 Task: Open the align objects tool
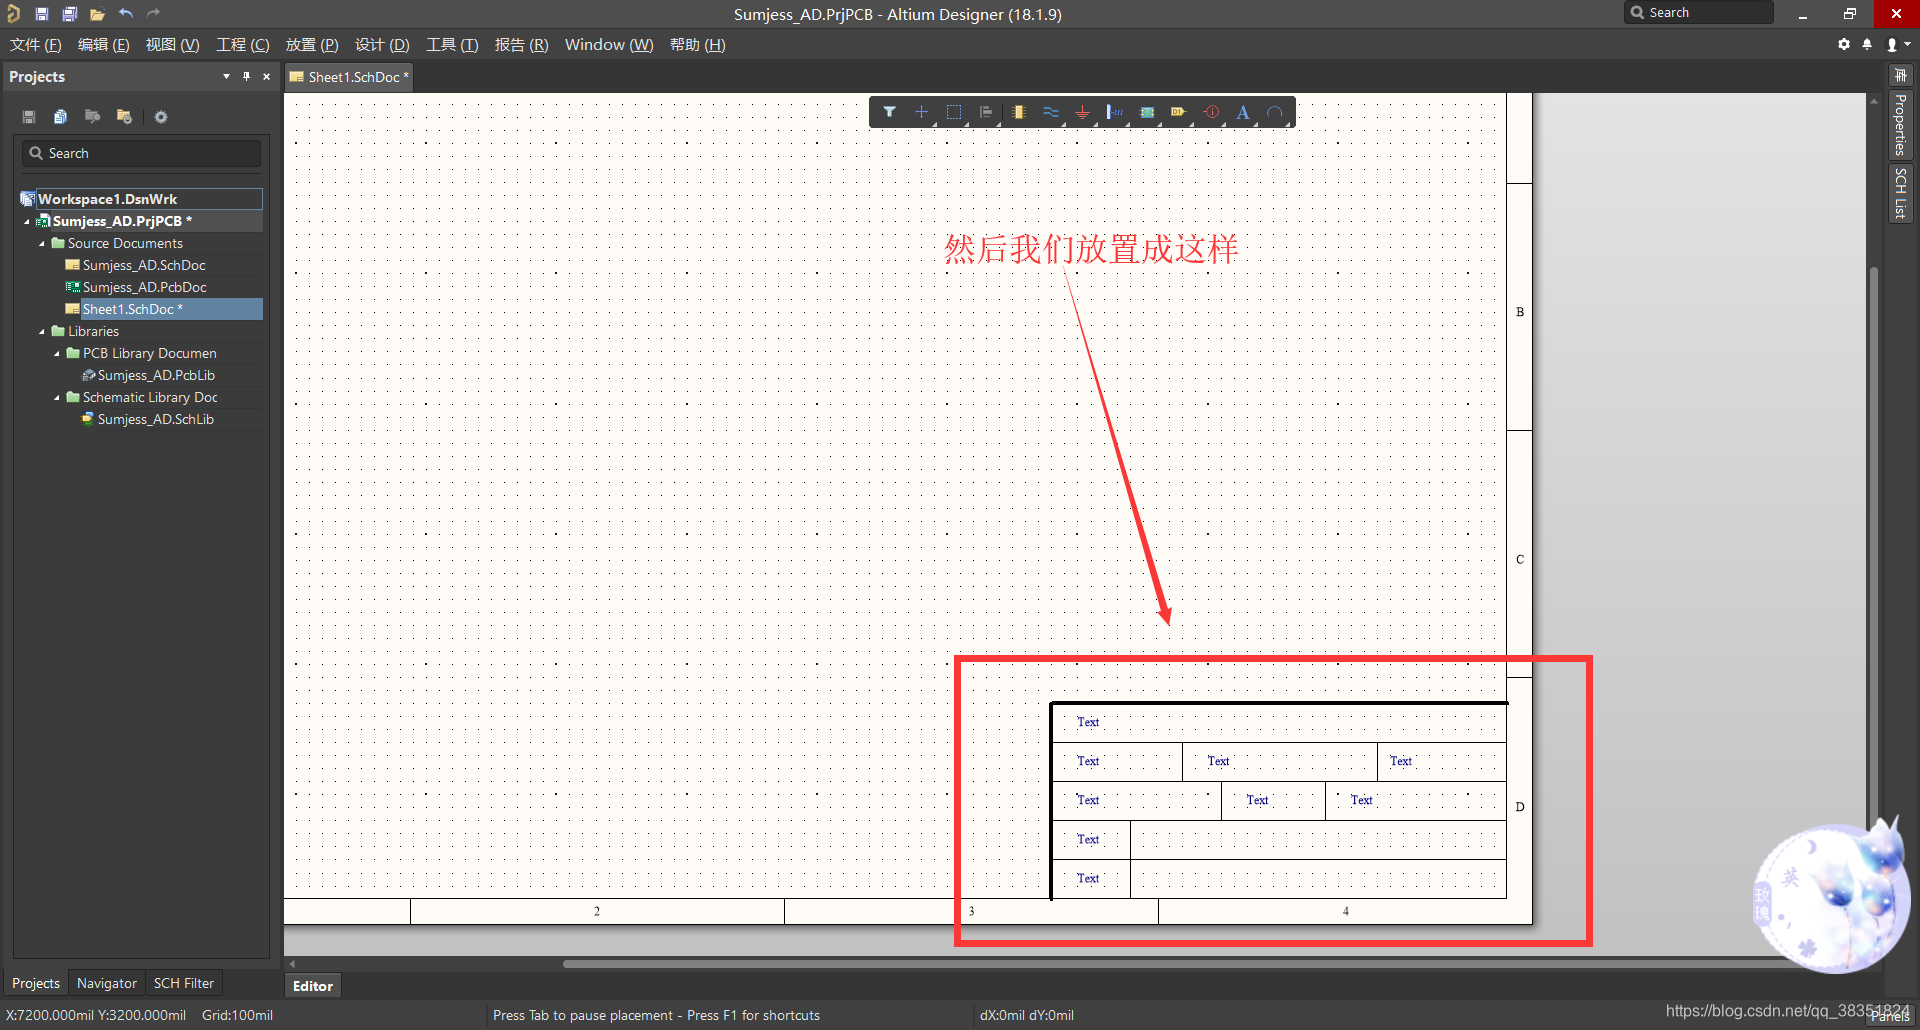(986, 112)
